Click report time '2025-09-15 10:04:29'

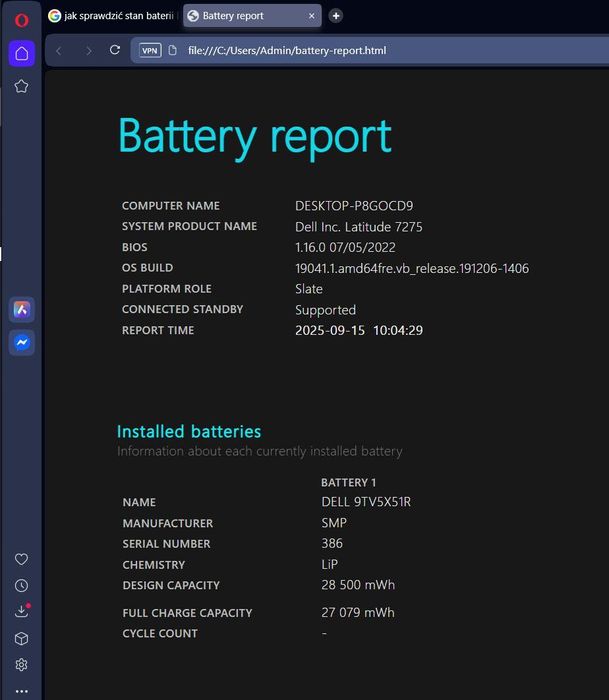[359, 330]
